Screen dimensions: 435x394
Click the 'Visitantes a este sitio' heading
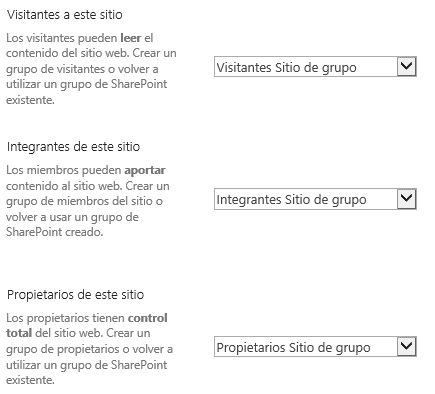[65, 15]
